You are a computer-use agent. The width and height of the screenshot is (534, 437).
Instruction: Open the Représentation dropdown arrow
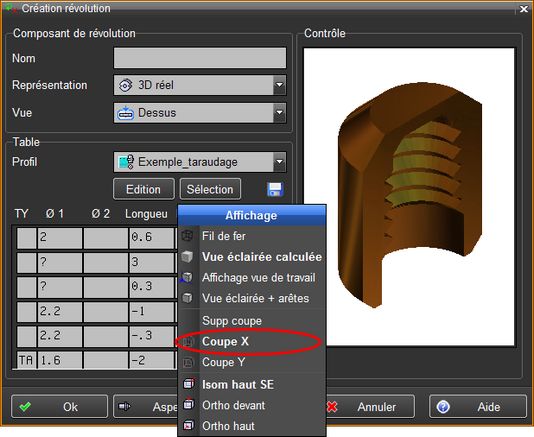279,85
